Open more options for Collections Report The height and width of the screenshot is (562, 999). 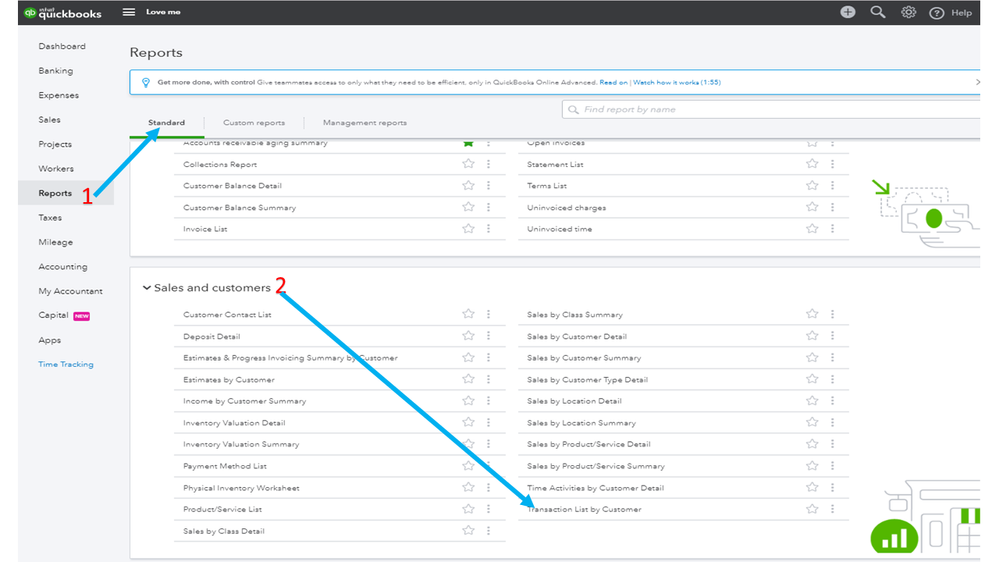coord(489,164)
